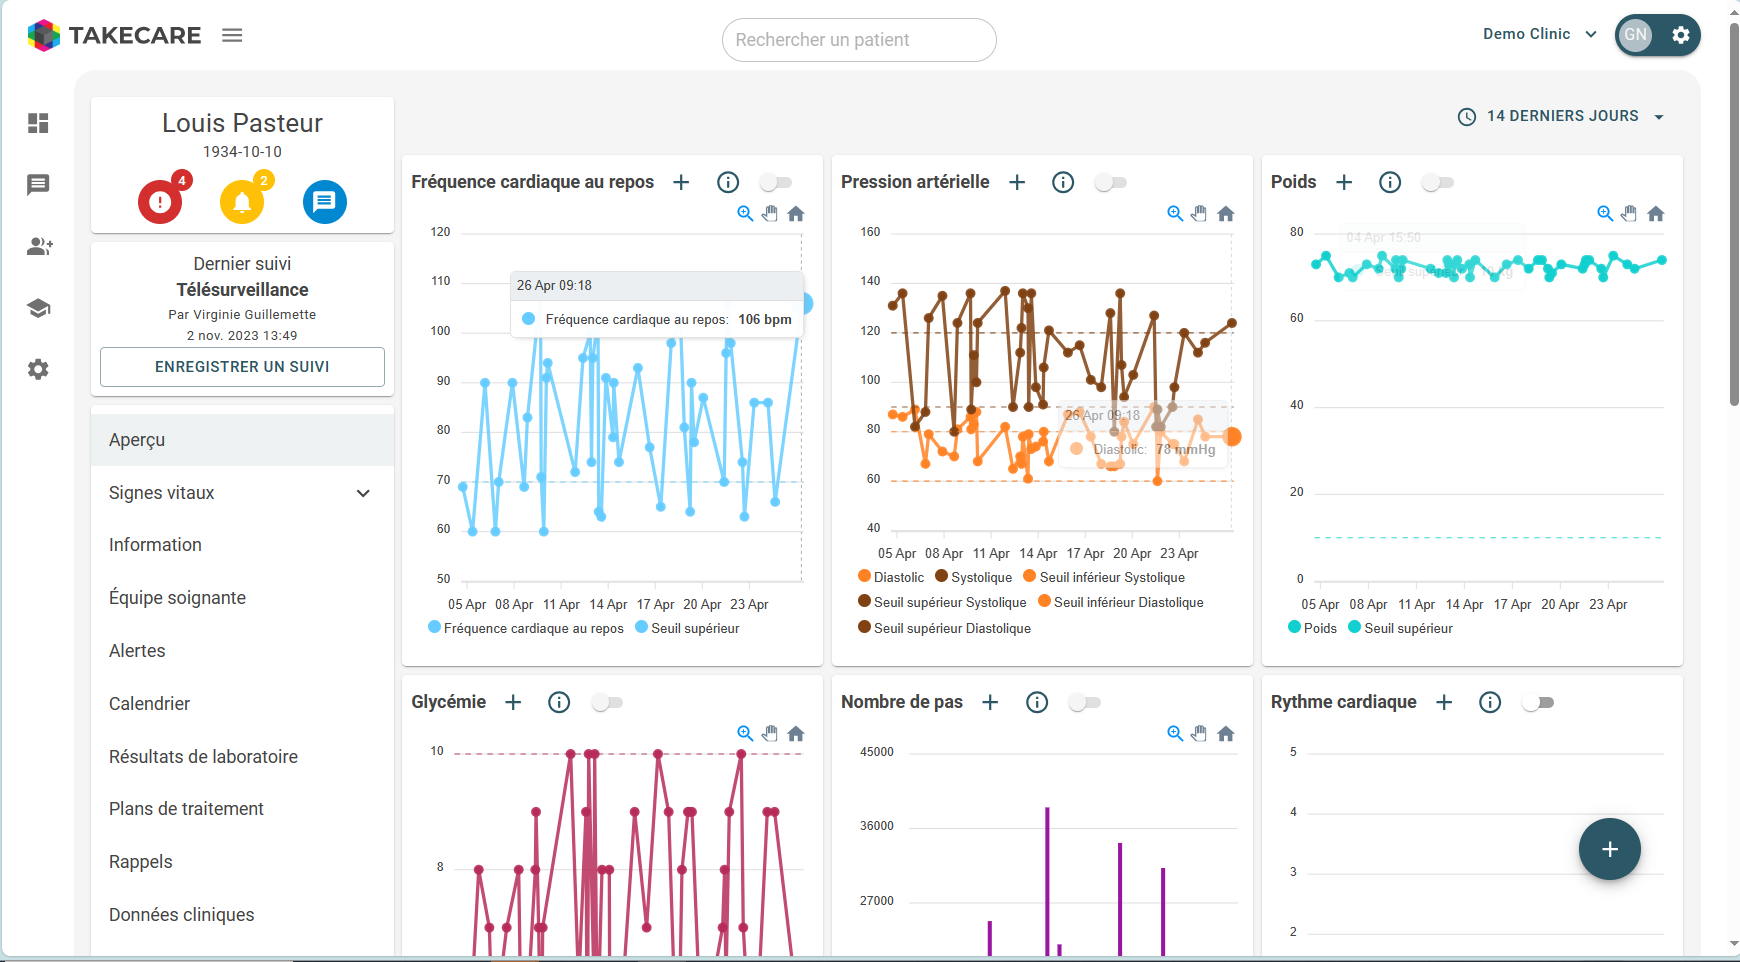Toggle the switch on Fréquence cardiaque au repos

point(775,182)
